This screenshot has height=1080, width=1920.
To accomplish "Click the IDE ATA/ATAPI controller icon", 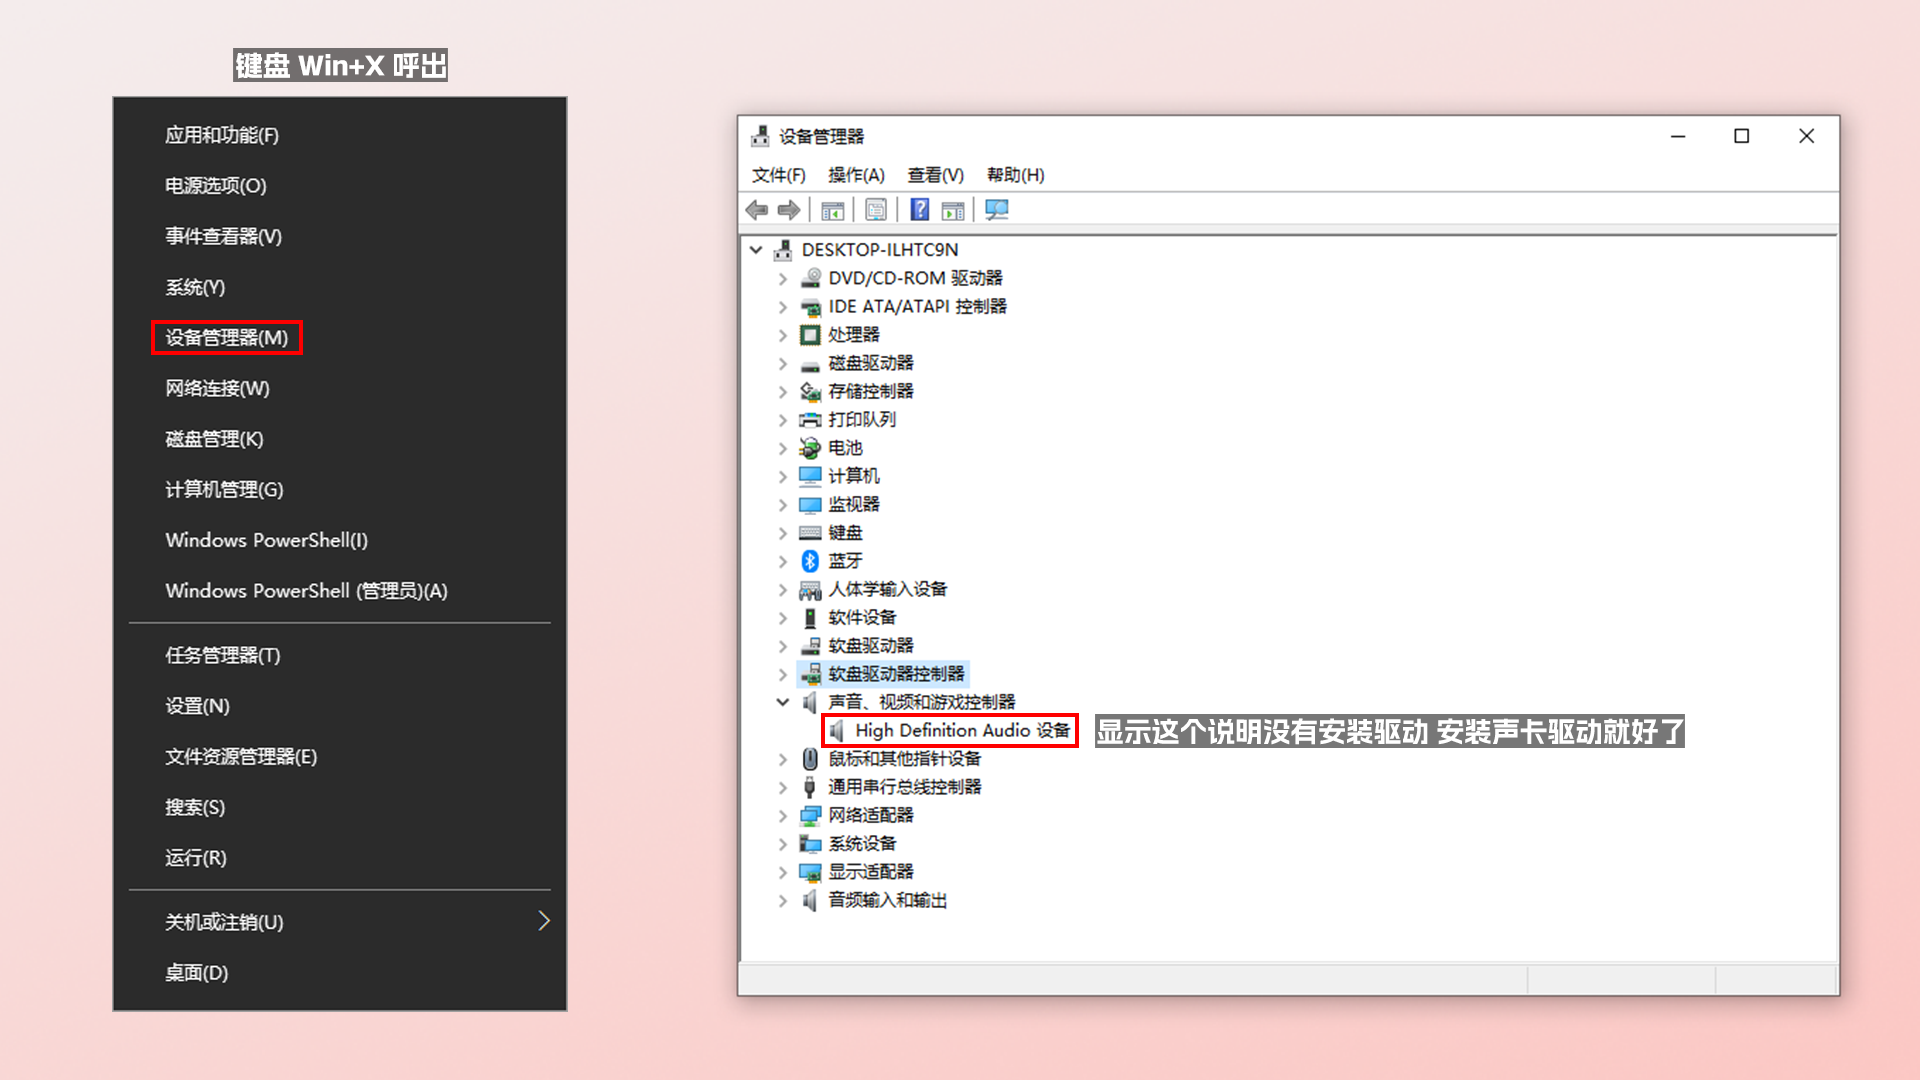I will click(810, 307).
